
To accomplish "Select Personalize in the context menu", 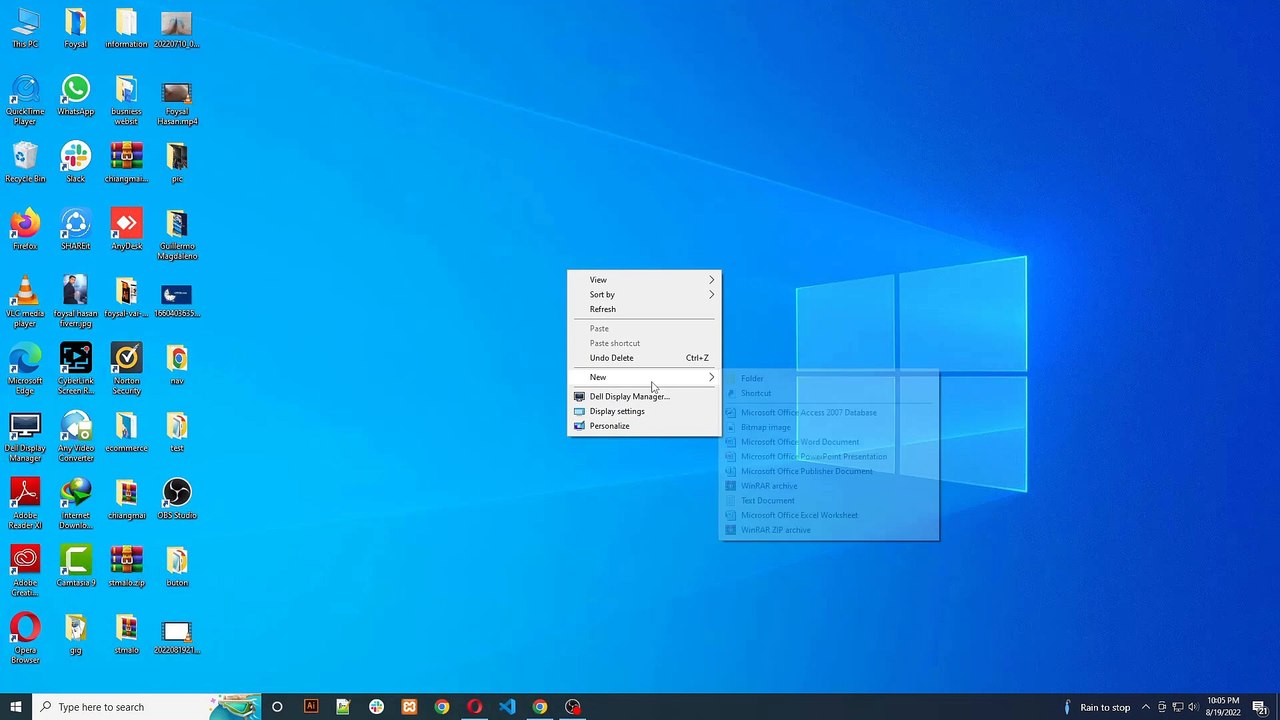I will pos(609,426).
